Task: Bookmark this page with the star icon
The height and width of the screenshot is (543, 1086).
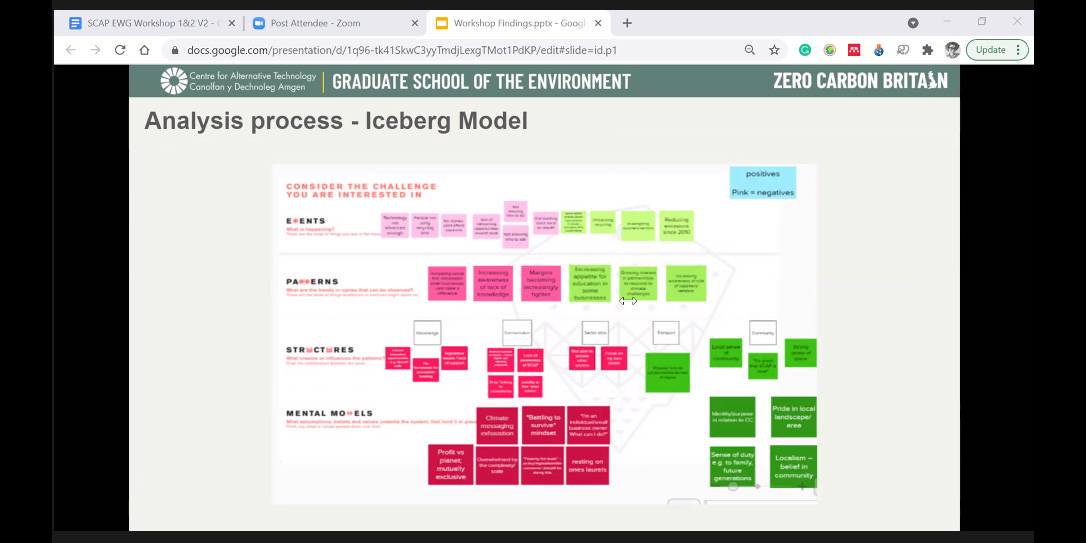Action: [774, 50]
